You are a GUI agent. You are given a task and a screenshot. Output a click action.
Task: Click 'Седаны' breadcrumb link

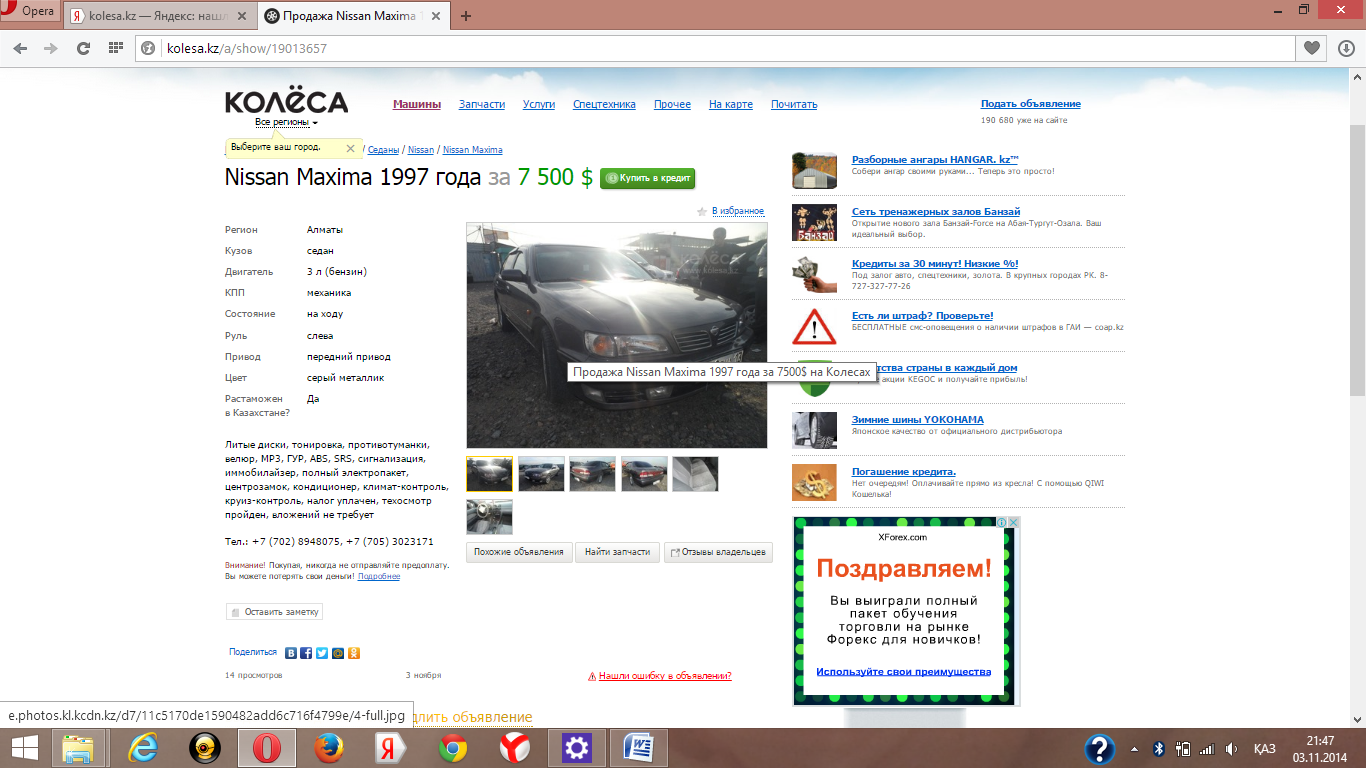tap(384, 150)
